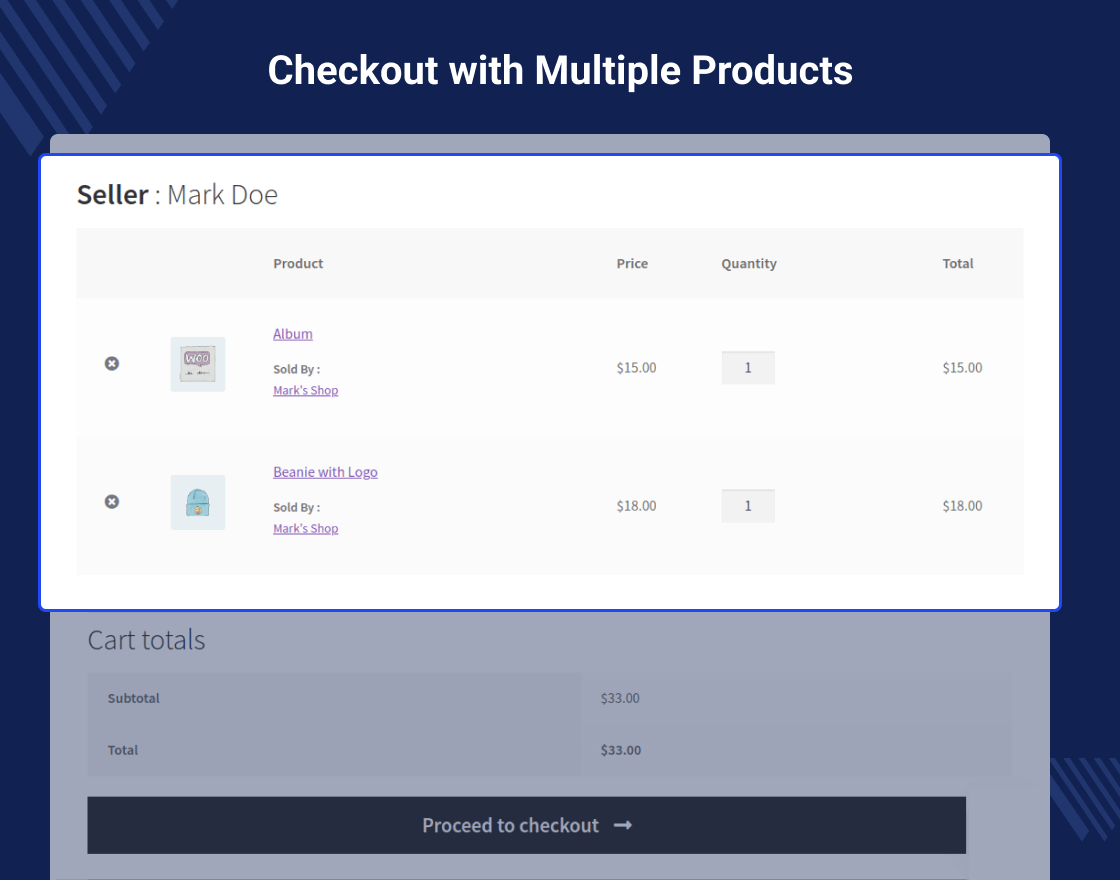Click the Seller Mark Doe heading
Screen dimensions: 1120x880
[x=177, y=194]
